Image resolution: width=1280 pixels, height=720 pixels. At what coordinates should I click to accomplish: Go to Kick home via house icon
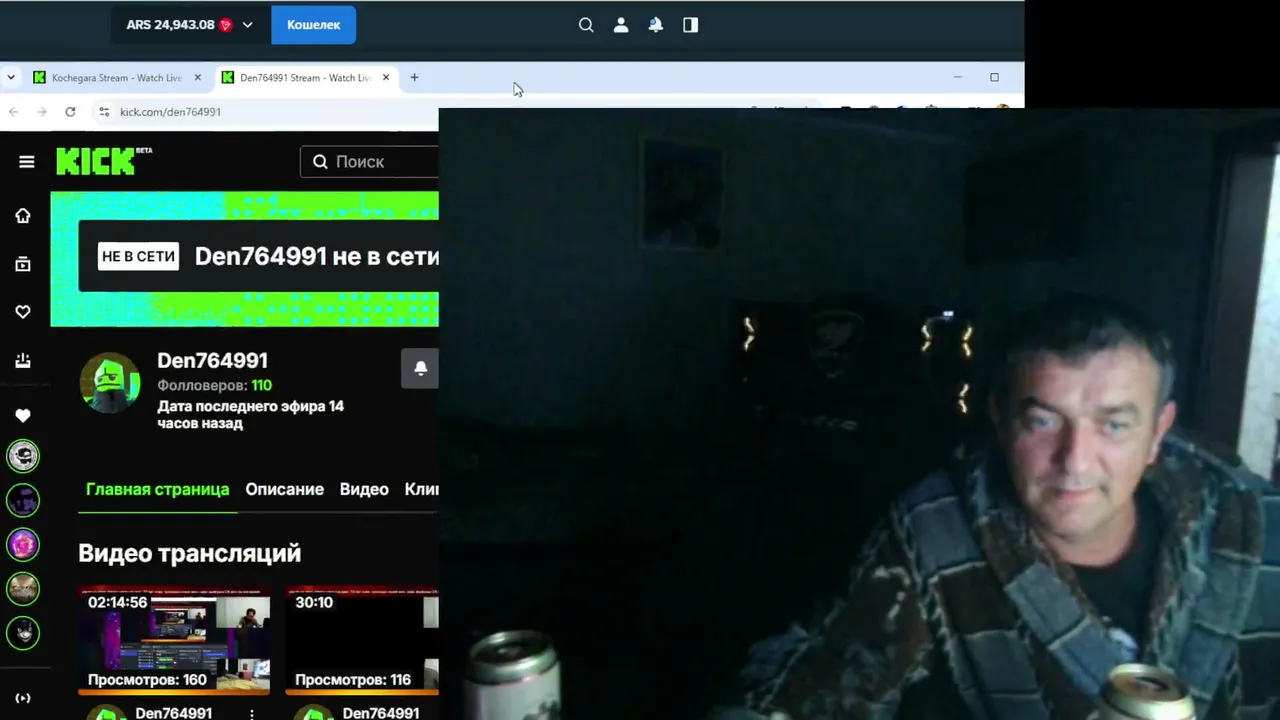[23, 216]
